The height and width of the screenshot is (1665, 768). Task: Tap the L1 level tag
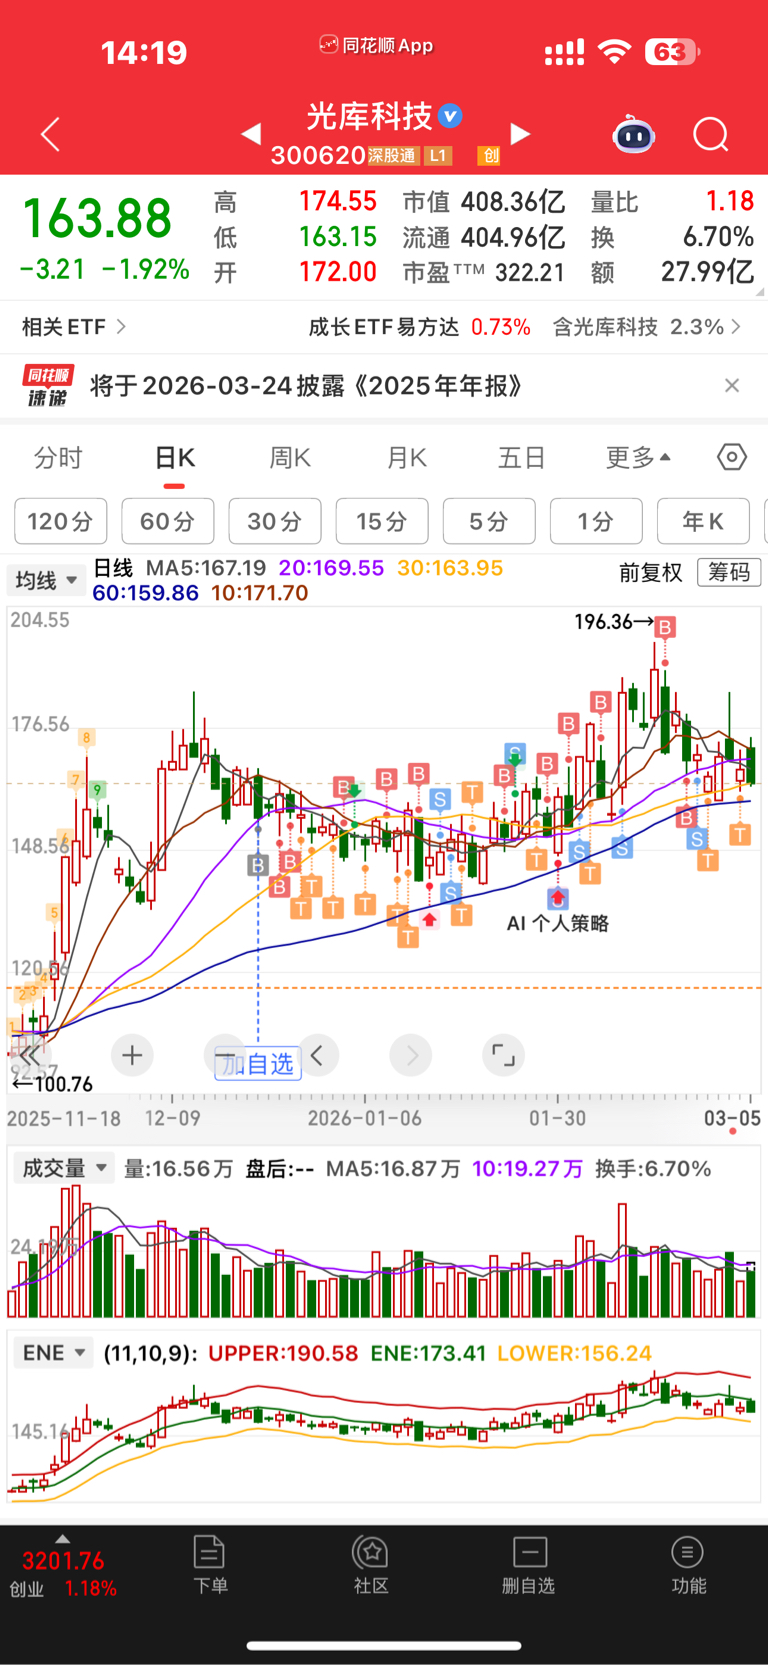[438, 156]
